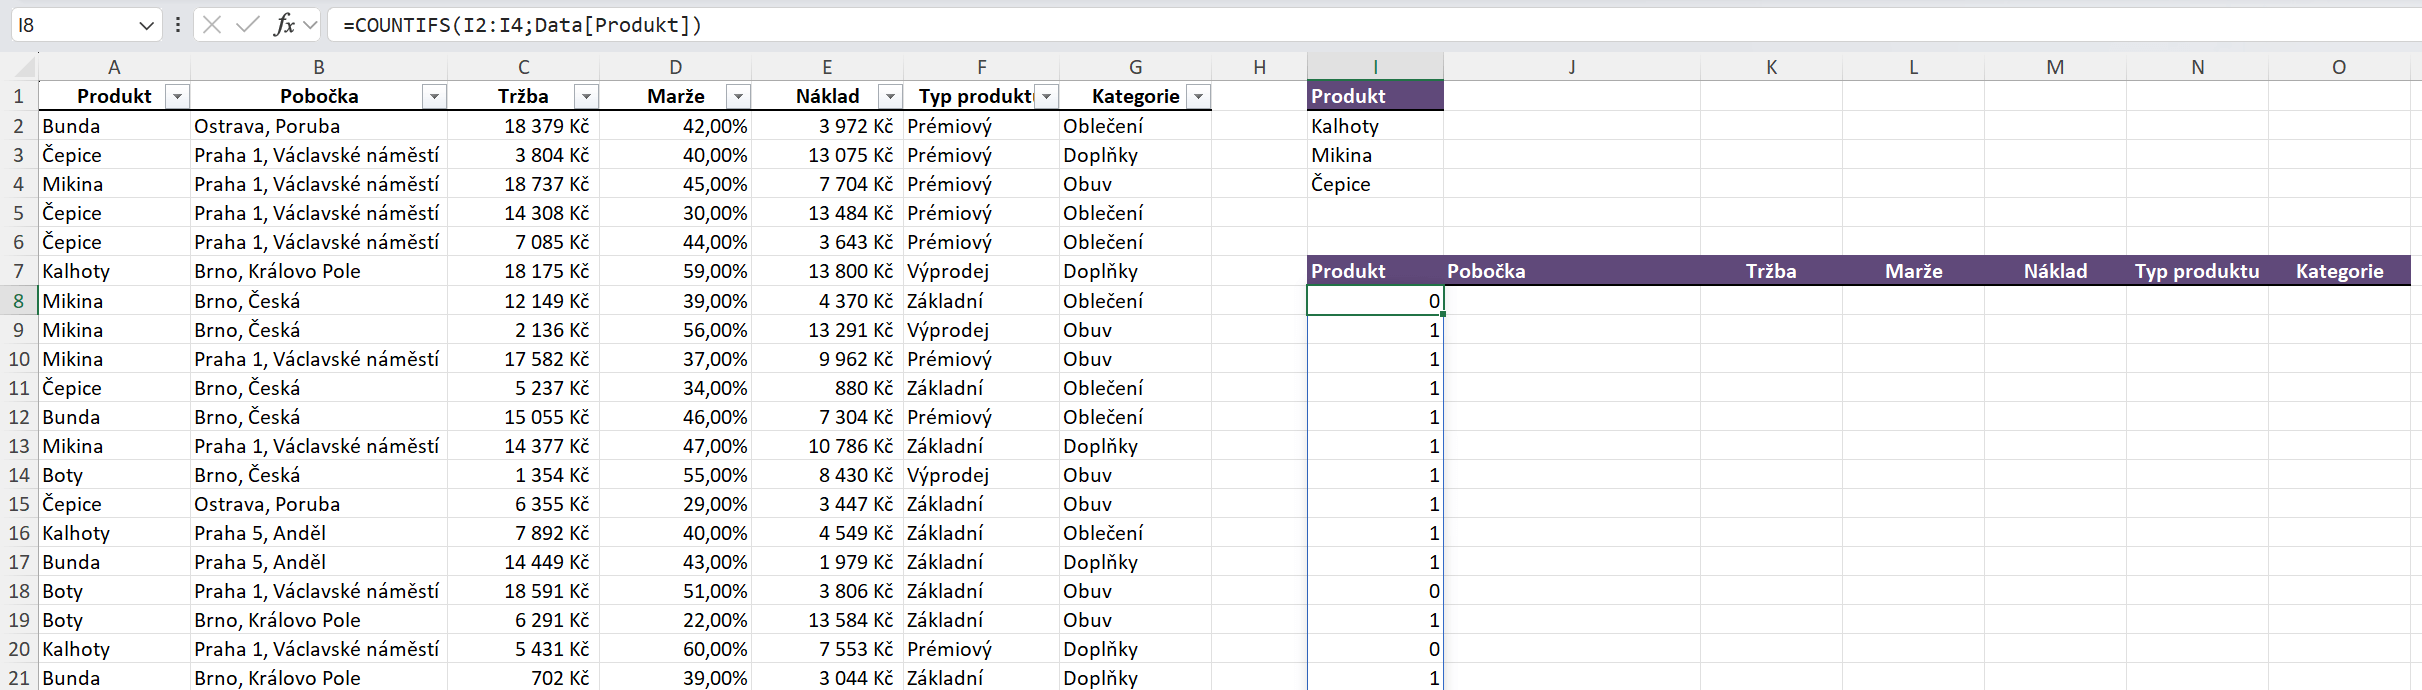
Task: Open the Pobočka column filter dropdown
Action: [x=434, y=97]
